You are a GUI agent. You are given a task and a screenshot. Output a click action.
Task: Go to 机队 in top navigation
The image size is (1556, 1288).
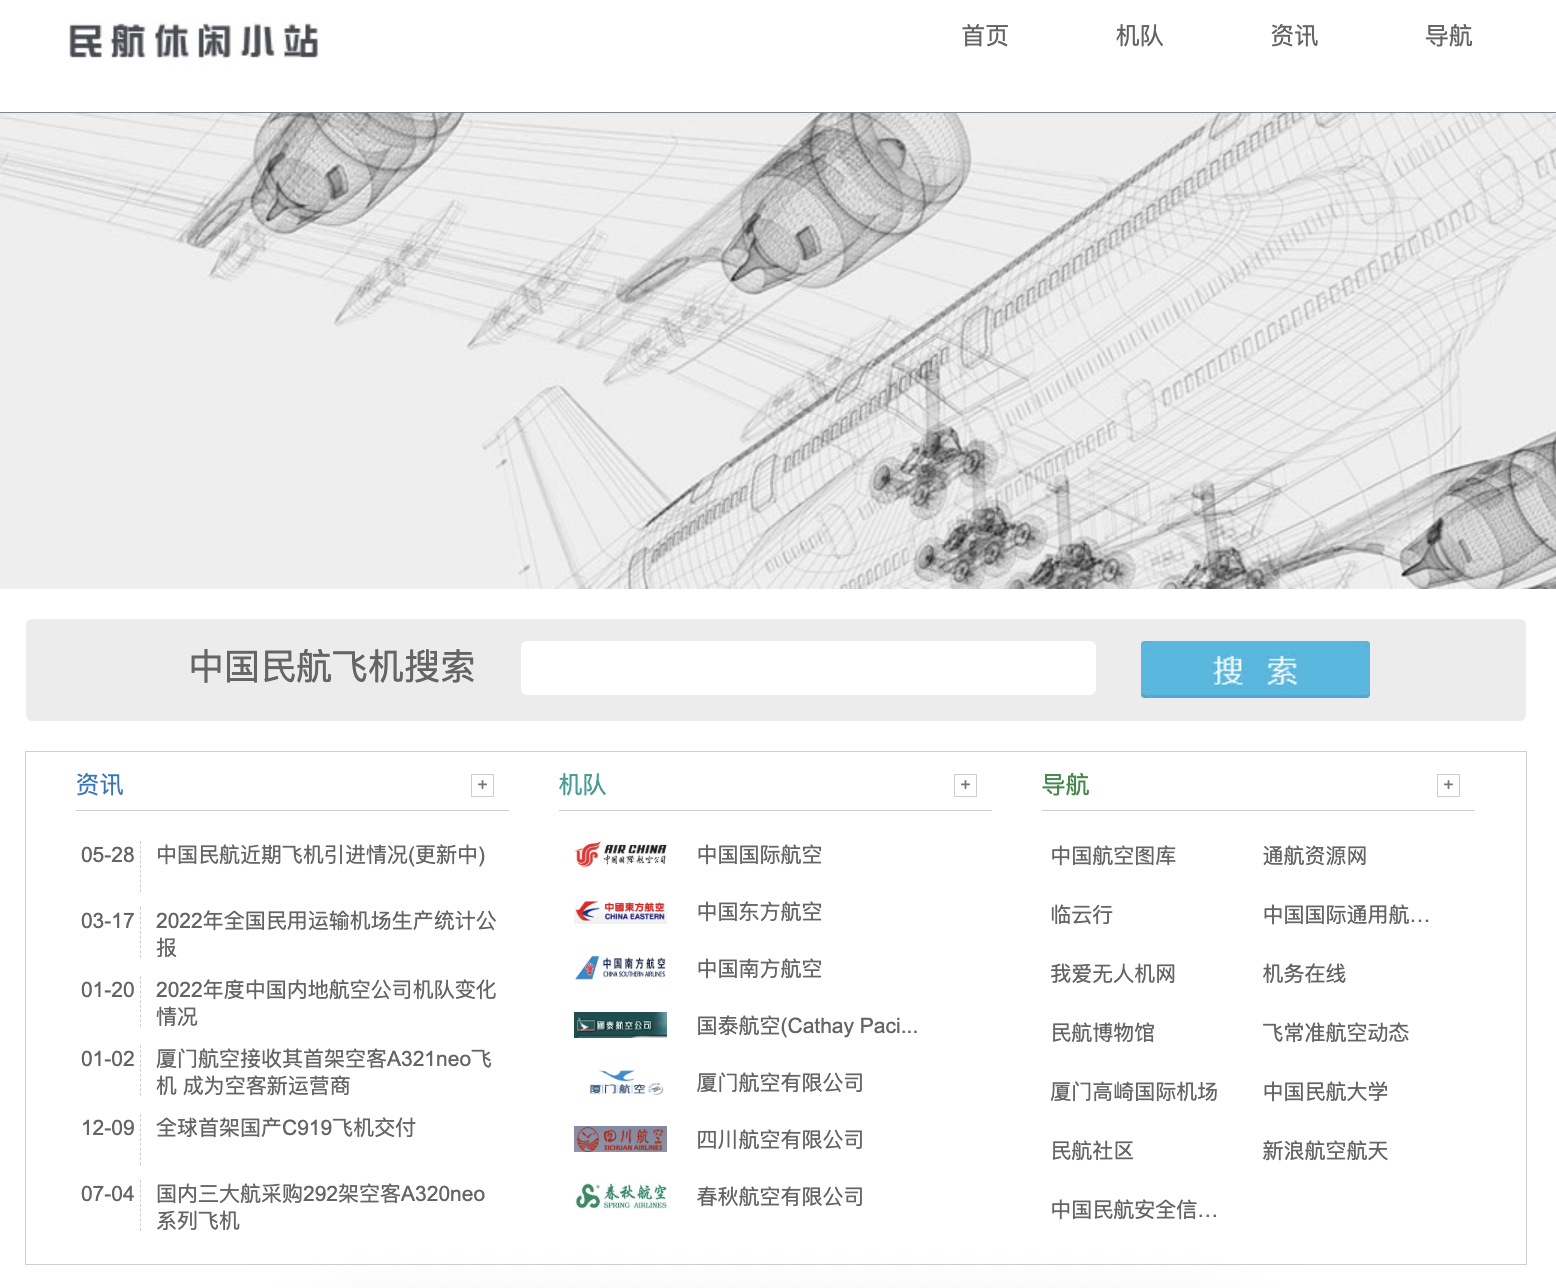(x=1139, y=36)
